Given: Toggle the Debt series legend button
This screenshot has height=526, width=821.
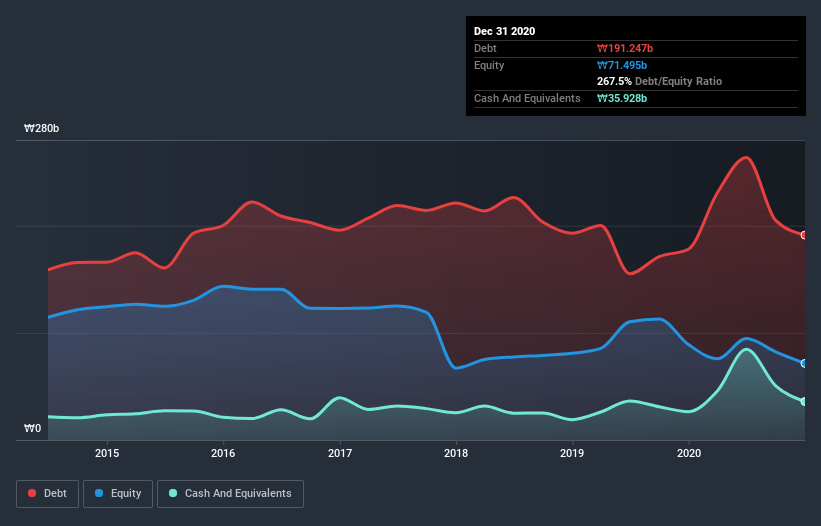Looking at the screenshot, I should (x=47, y=494).
